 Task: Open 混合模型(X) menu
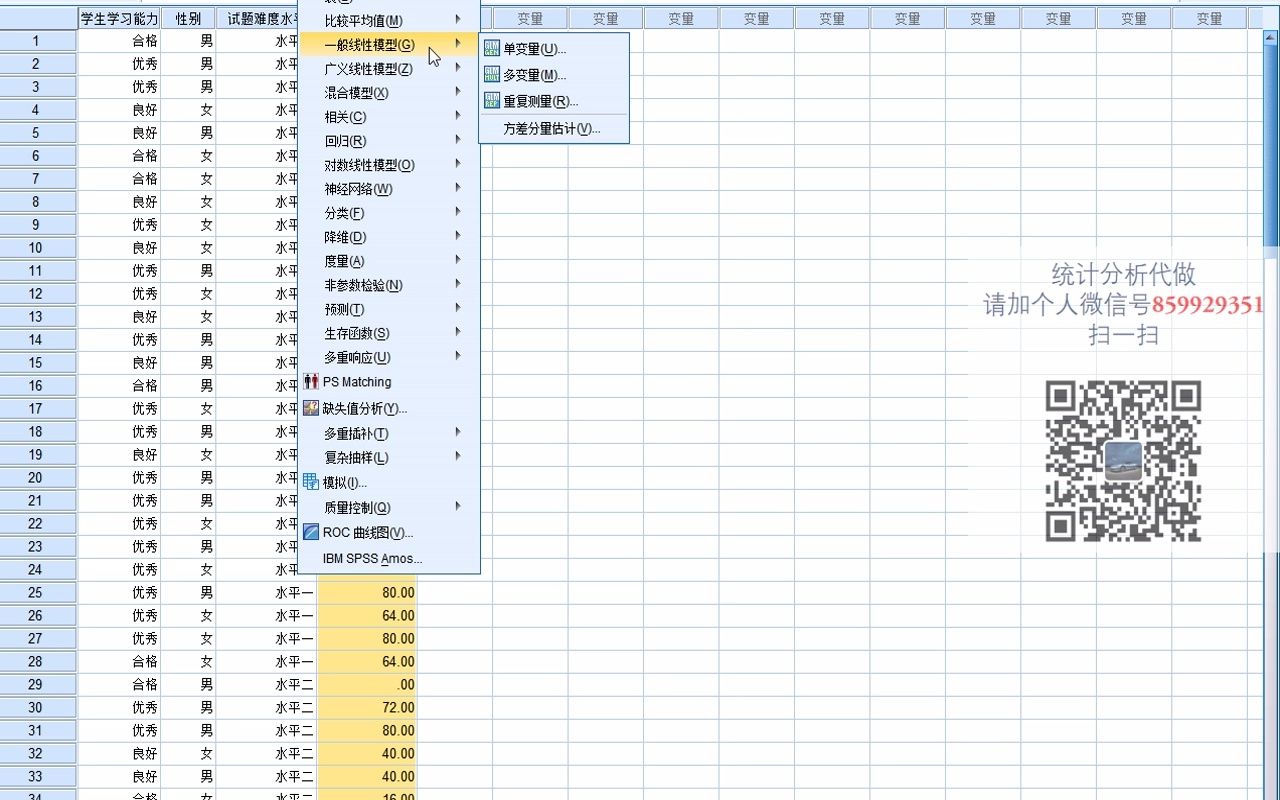point(389,92)
